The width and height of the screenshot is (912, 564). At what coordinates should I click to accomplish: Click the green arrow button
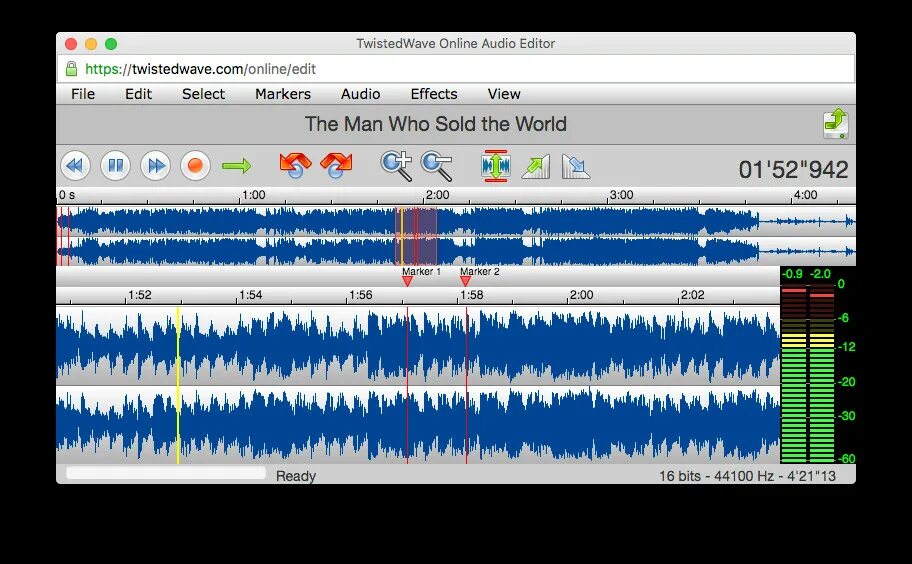(236, 166)
